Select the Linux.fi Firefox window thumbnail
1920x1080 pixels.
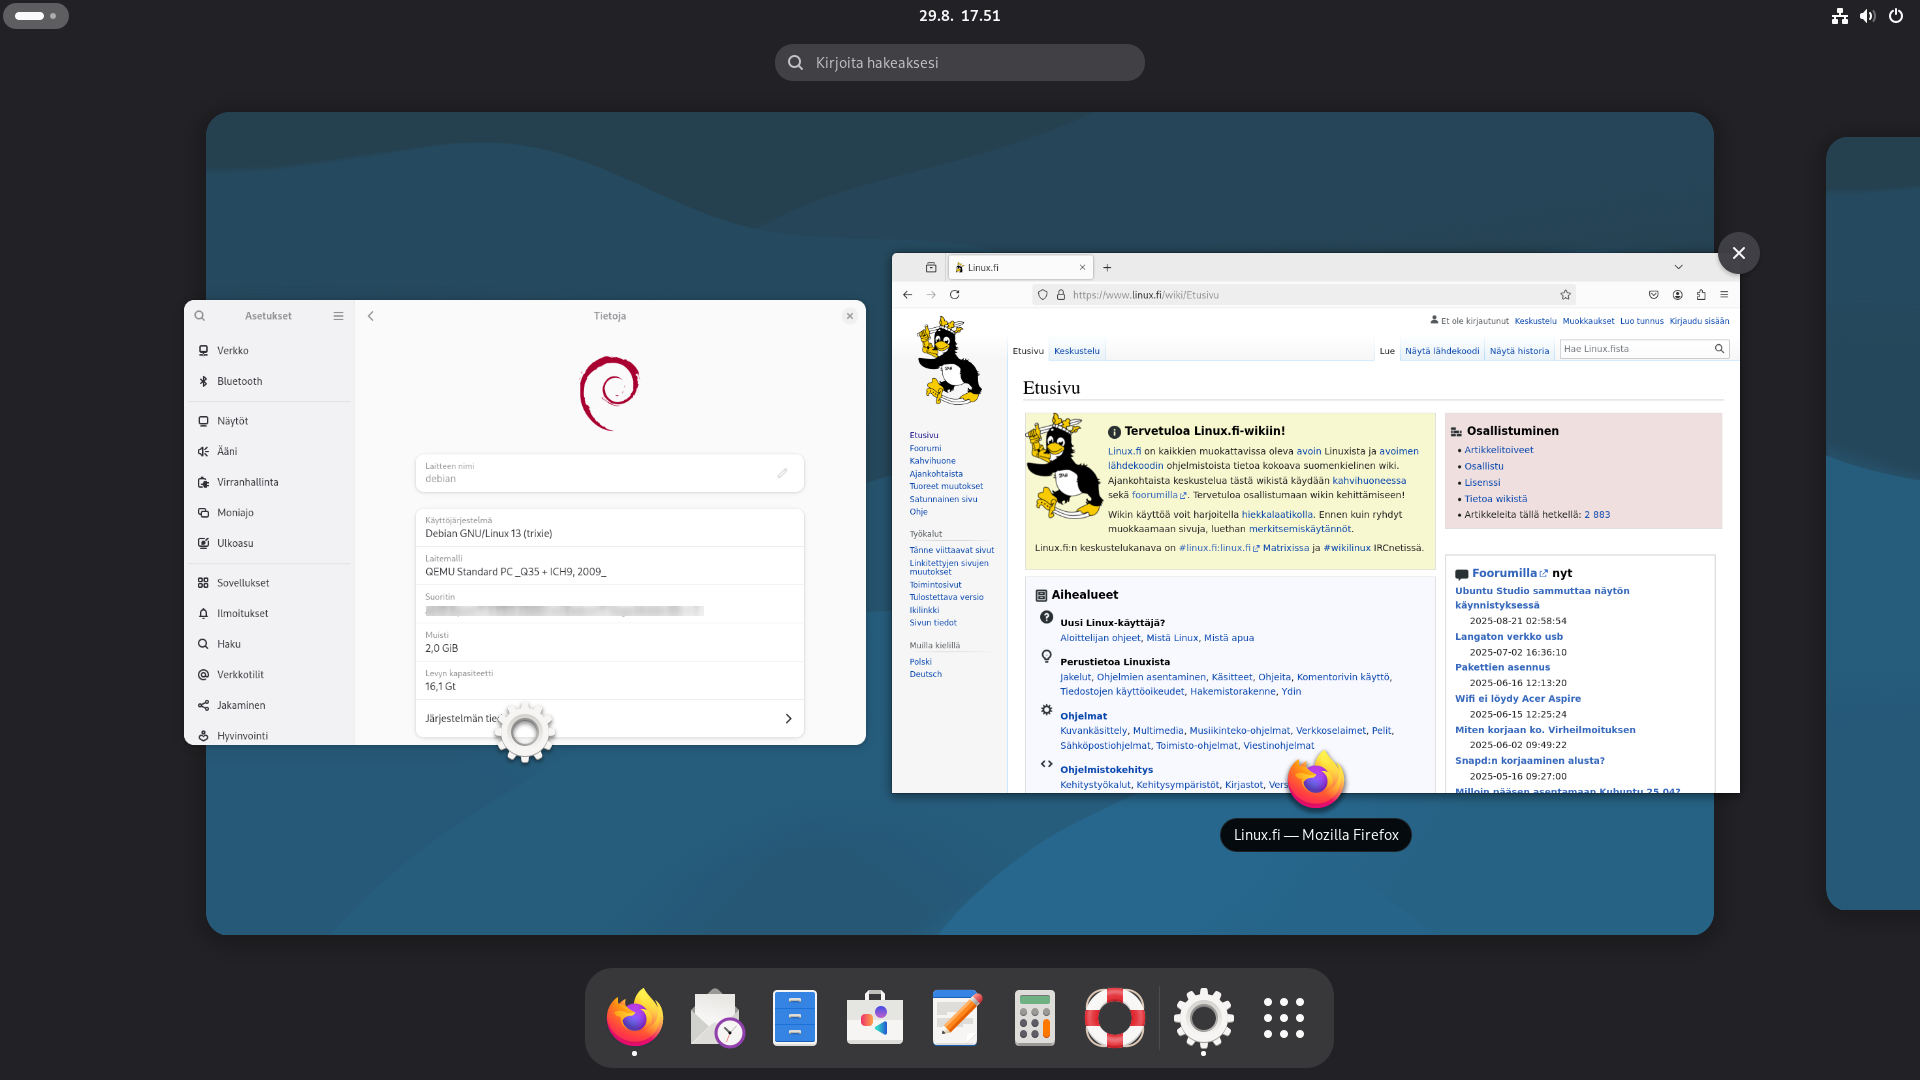pos(1315,522)
